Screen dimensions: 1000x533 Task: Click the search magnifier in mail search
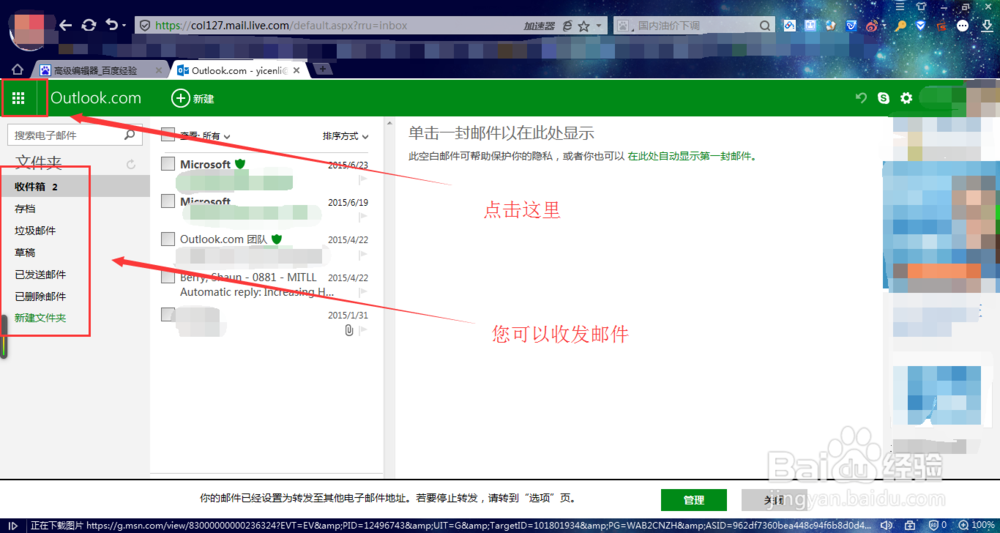(x=129, y=135)
